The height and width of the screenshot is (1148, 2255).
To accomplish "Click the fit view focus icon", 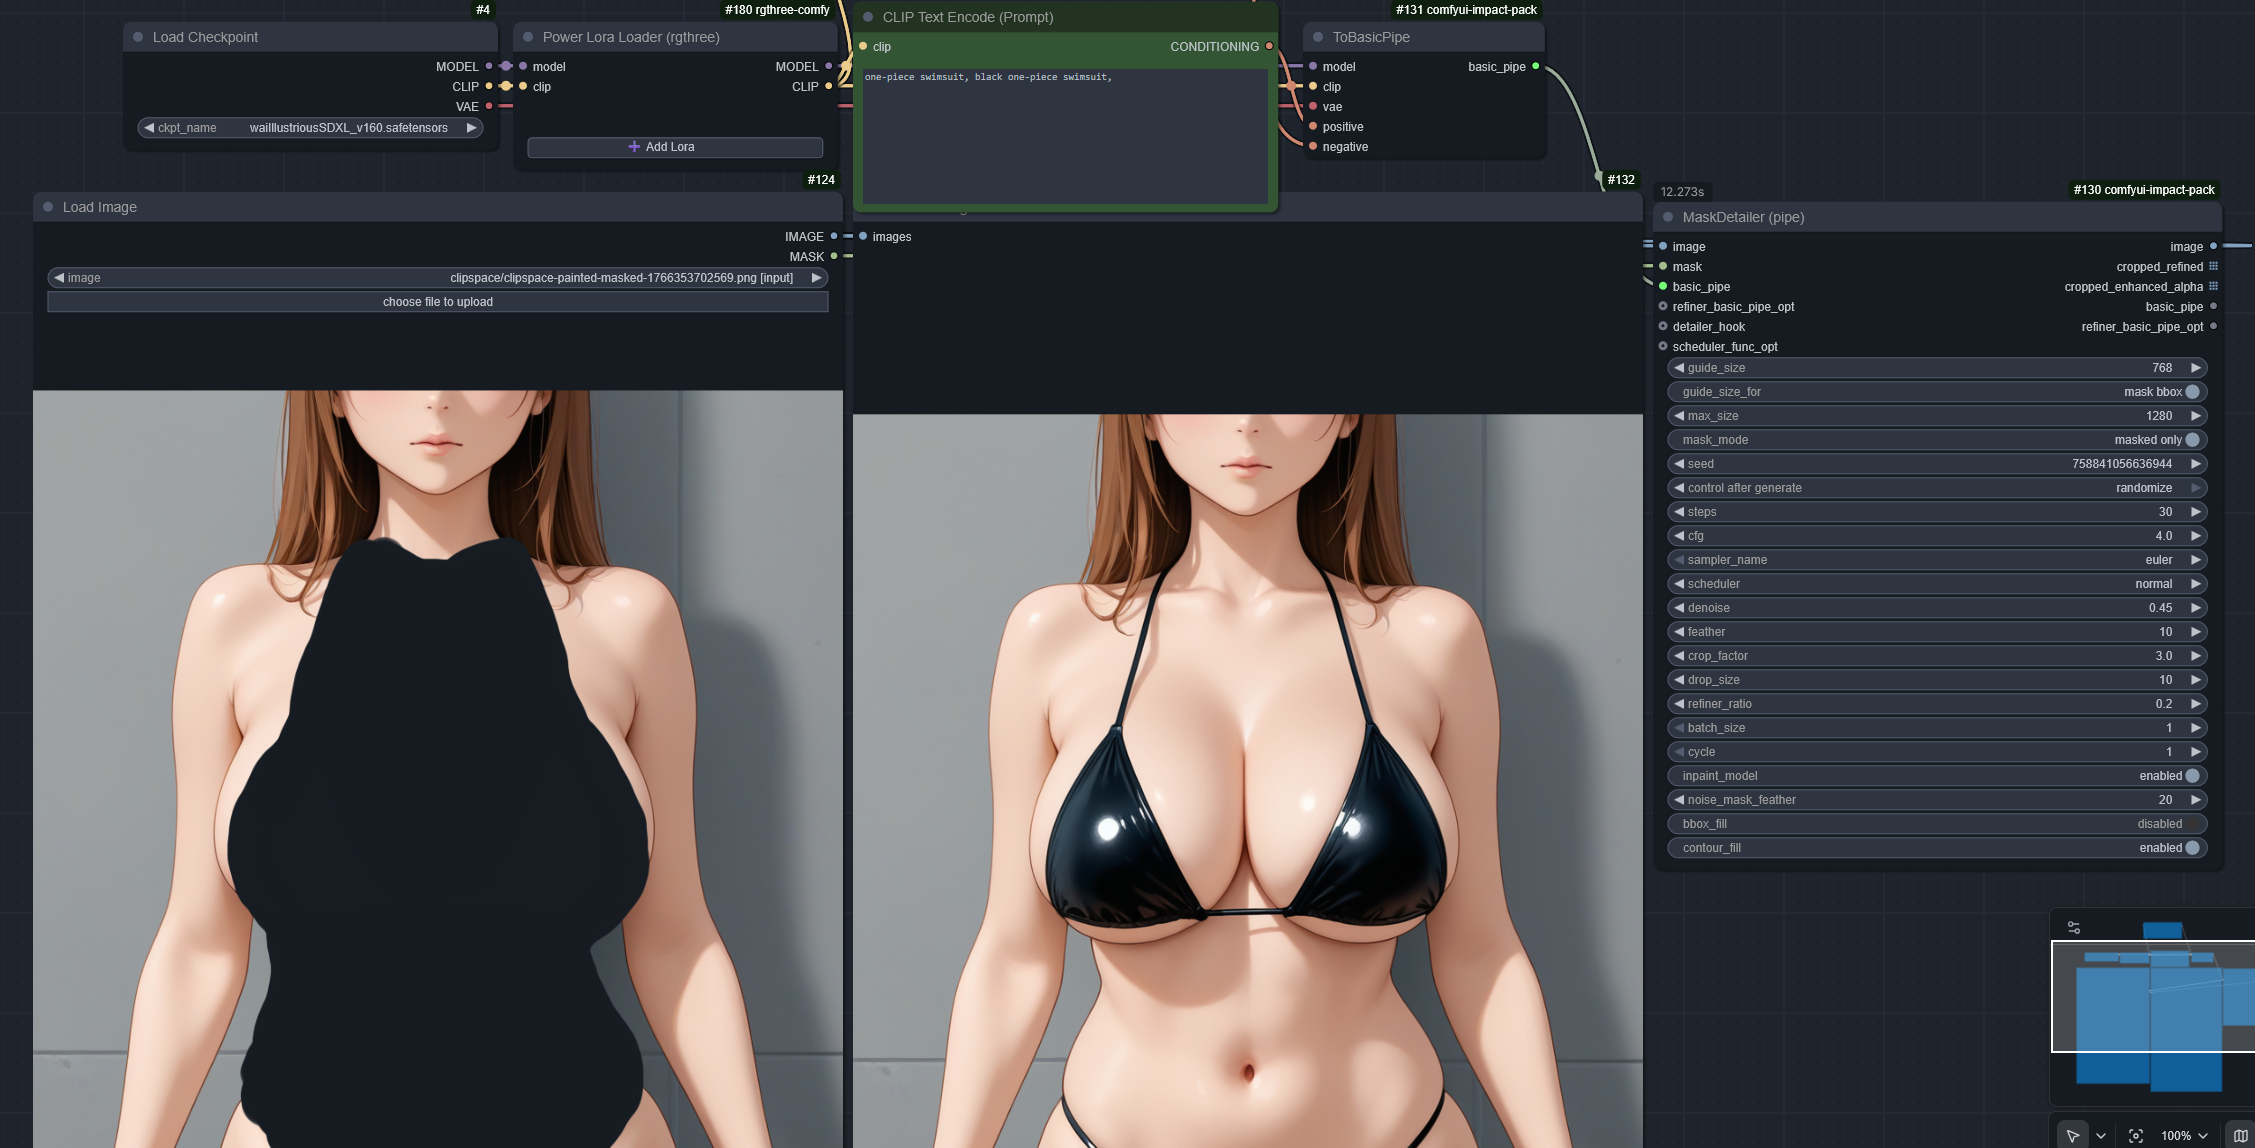I will tap(2136, 1135).
